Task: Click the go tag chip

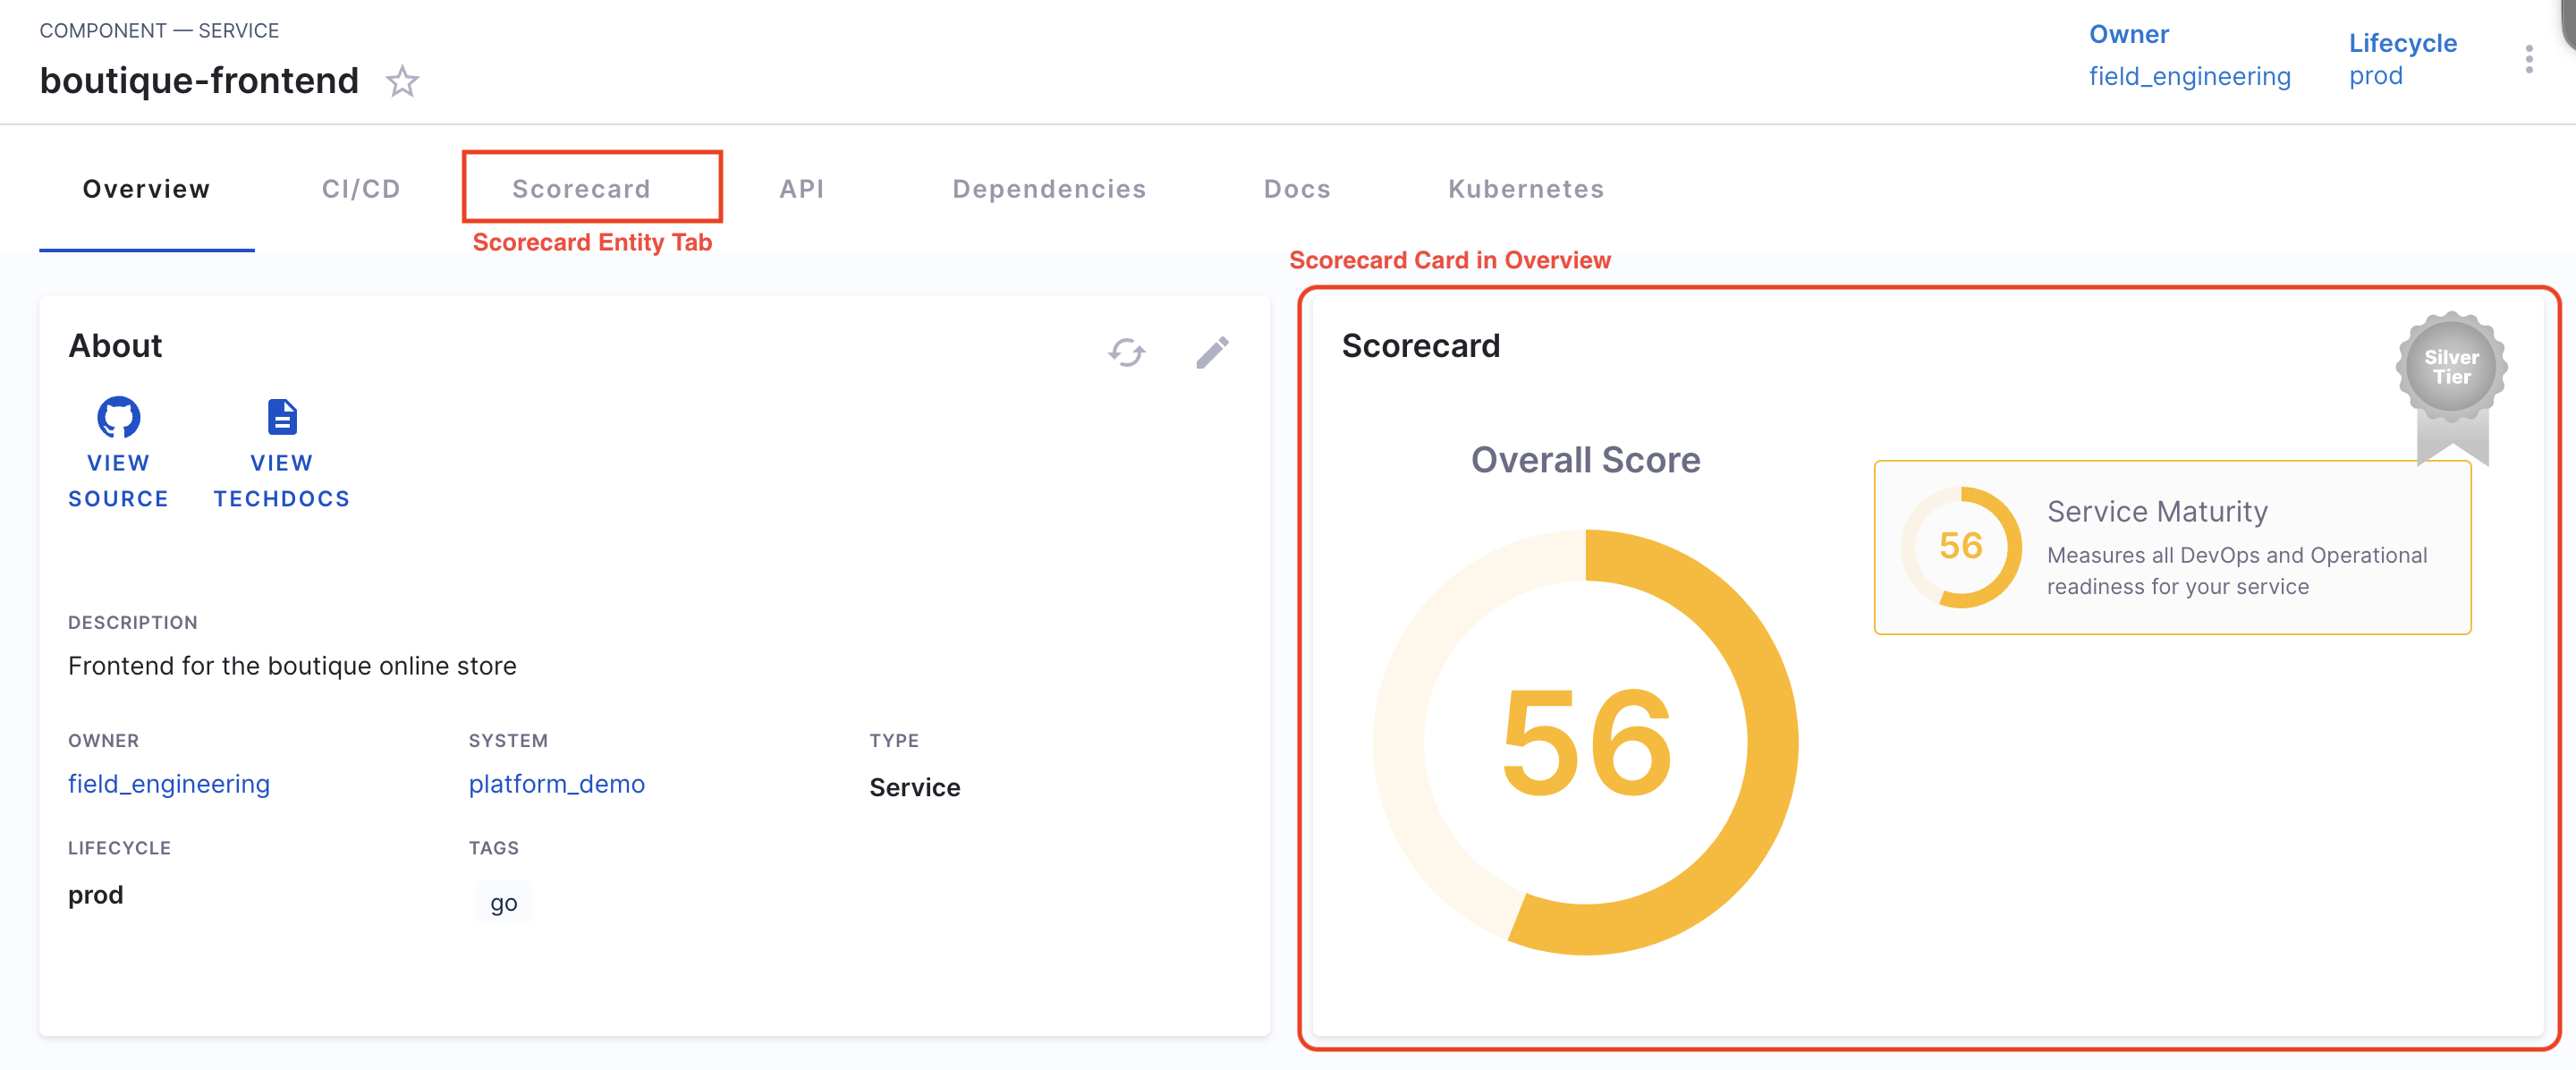Action: pyautogui.click(x=503, y=903)
